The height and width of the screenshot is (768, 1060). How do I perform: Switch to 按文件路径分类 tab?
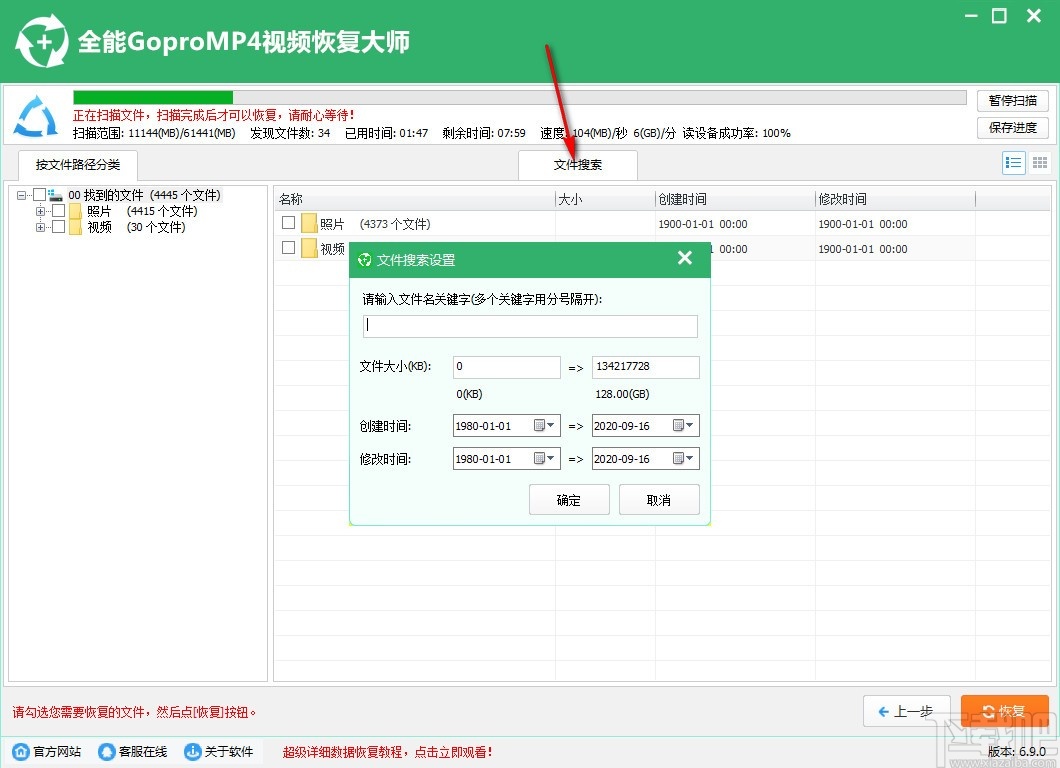click(x=78, y=165)
